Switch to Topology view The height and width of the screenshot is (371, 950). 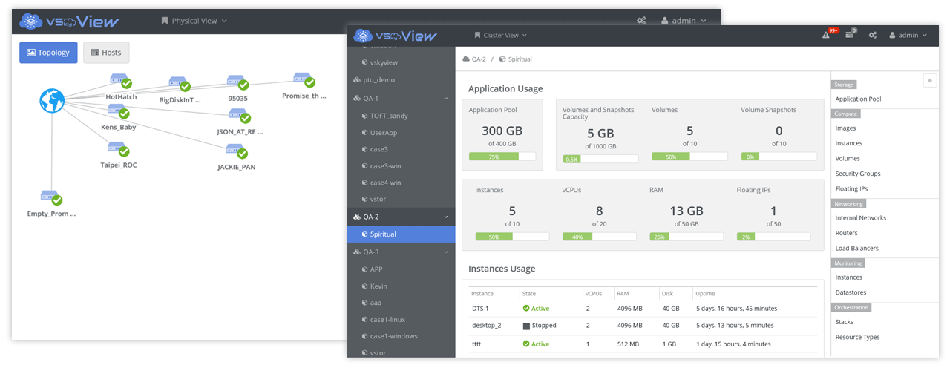point(48,53)
